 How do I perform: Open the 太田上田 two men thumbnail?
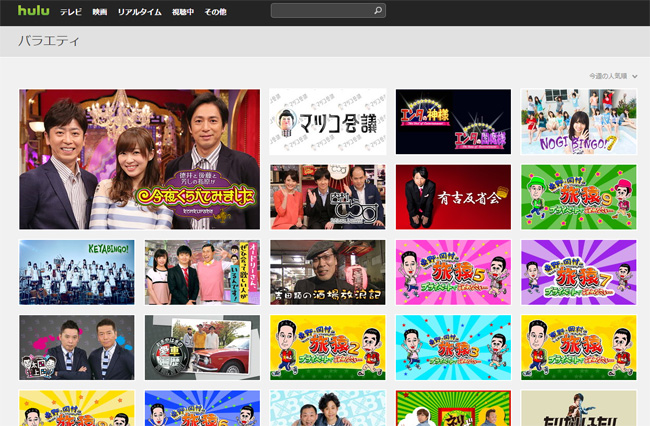77,347
